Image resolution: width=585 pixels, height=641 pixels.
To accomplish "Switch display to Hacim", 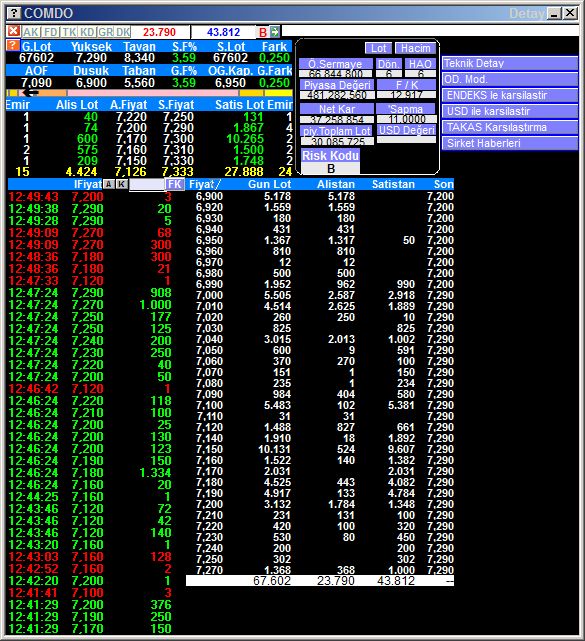I will [x=416, y=48].
